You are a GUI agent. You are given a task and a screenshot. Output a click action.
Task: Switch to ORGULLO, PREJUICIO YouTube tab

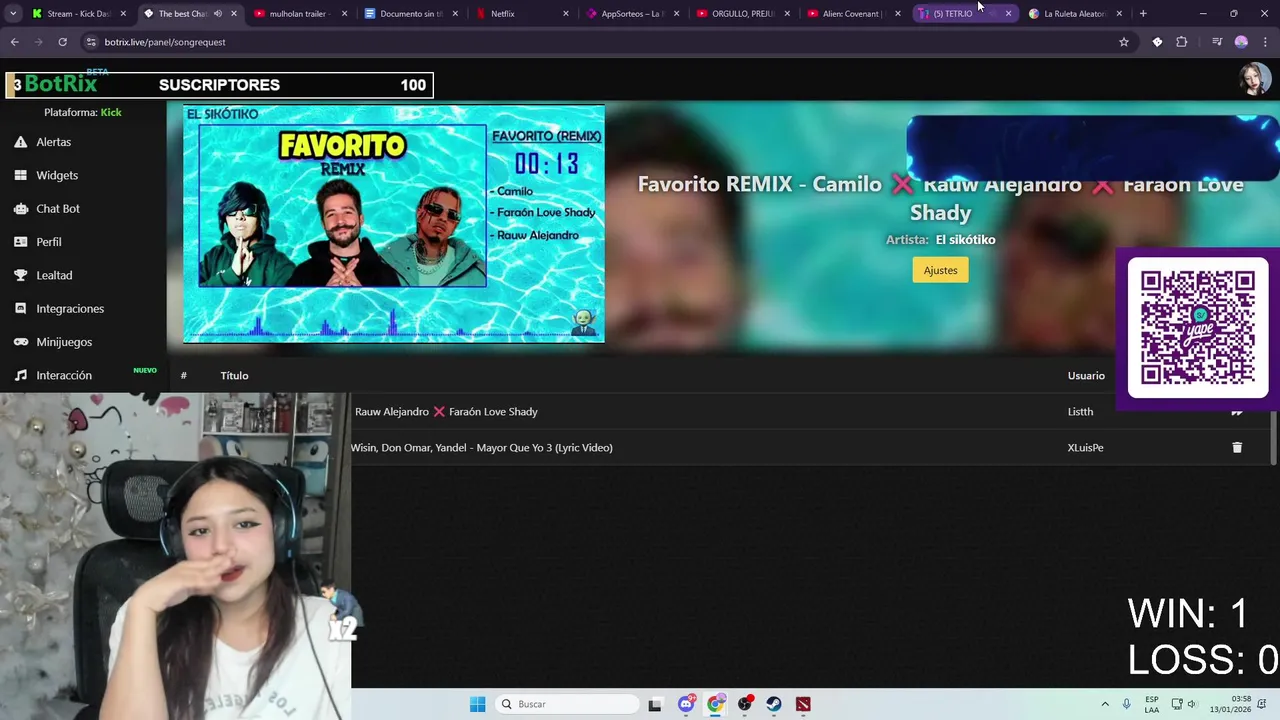pyautogui.click(x=742, y=14)
